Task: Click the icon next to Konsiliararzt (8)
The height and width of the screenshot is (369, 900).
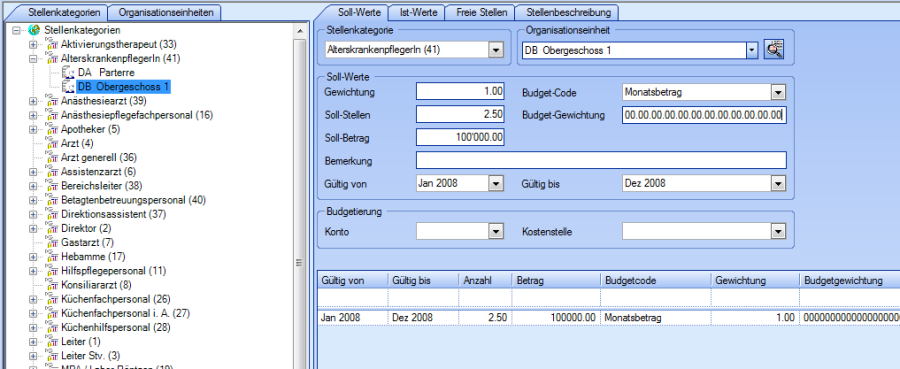Action: (x=52, y=285)
